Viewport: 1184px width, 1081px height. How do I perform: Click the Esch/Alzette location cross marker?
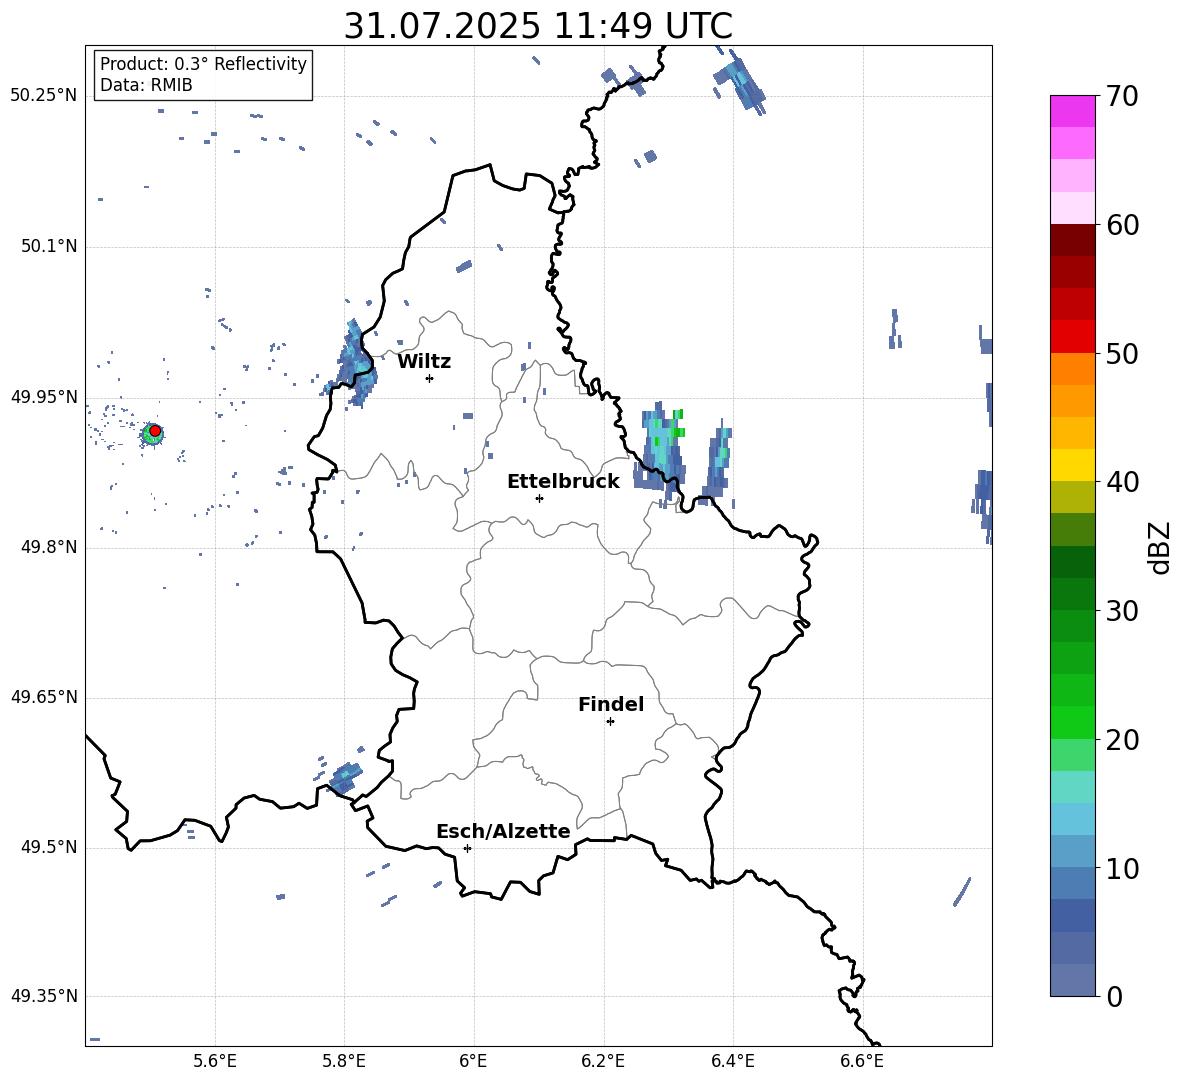tap(467, 848)
